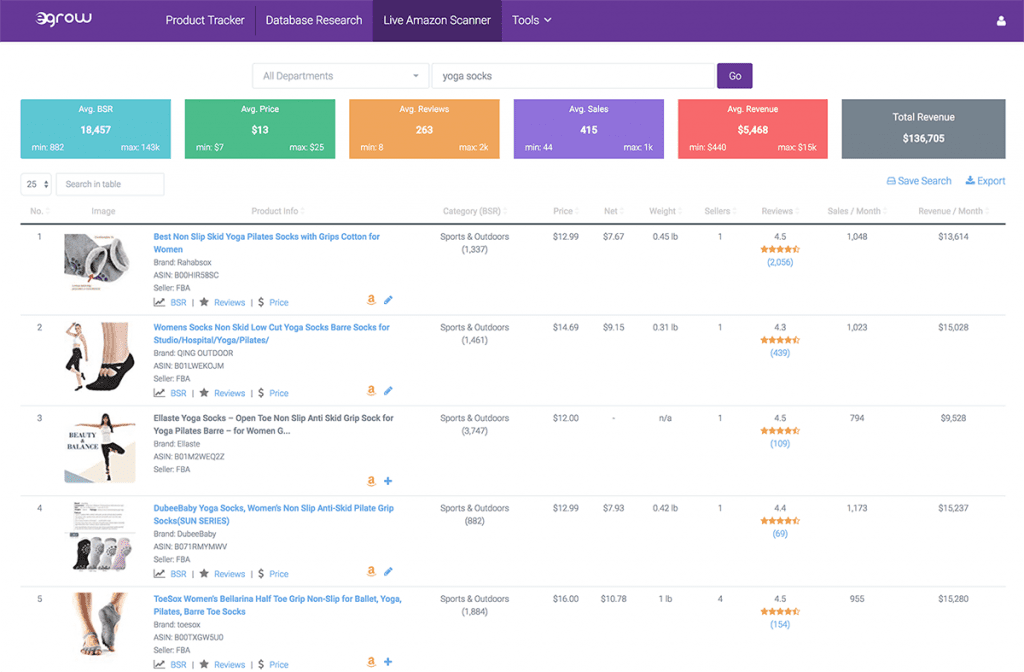Open Amazon icon for DubeeBaby Yoga Socks

[x=371, y=572]
